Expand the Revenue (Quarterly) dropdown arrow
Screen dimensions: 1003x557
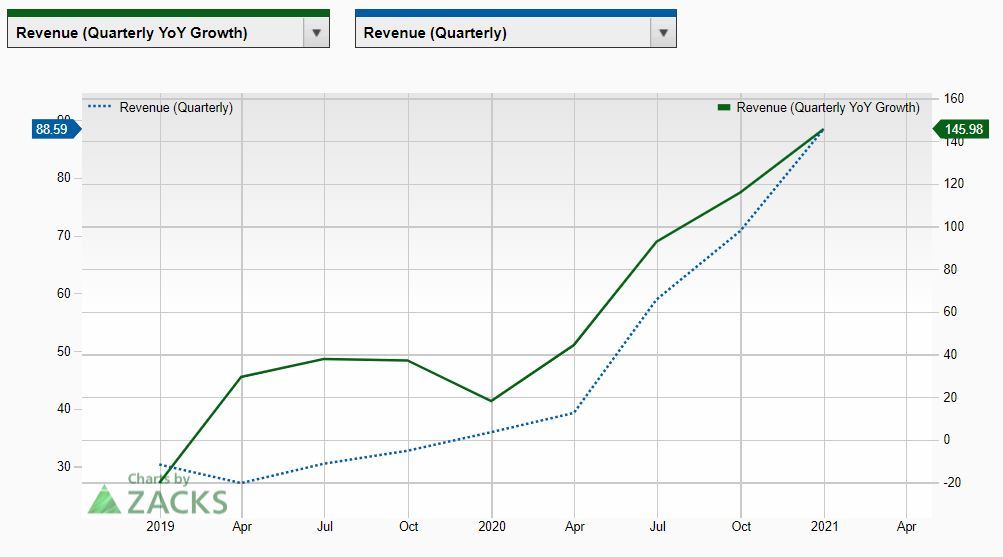pos(662,33)
